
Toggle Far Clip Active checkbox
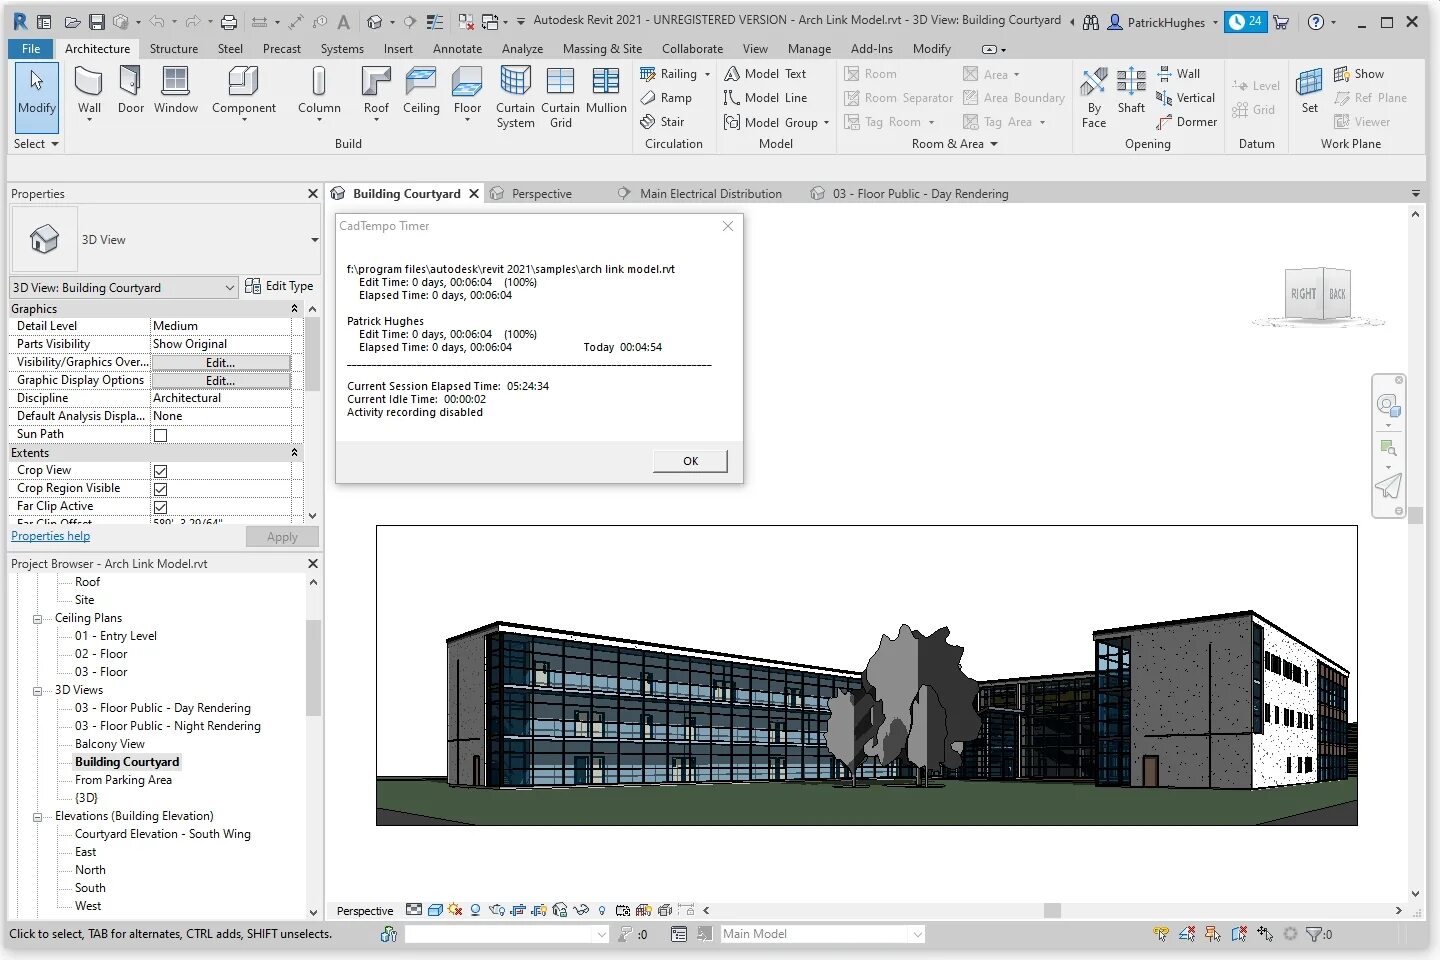(160, 507)
